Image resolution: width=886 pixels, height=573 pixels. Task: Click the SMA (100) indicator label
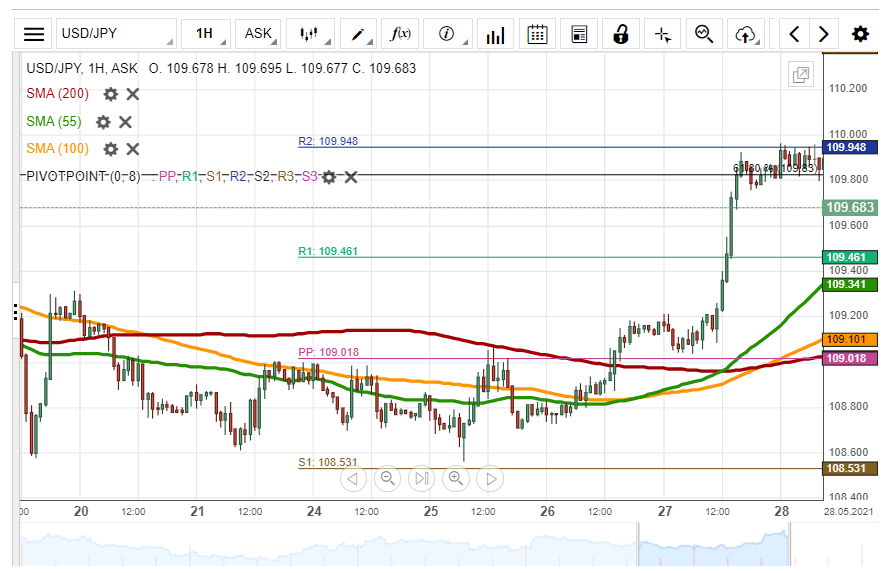tap(57, 149)
